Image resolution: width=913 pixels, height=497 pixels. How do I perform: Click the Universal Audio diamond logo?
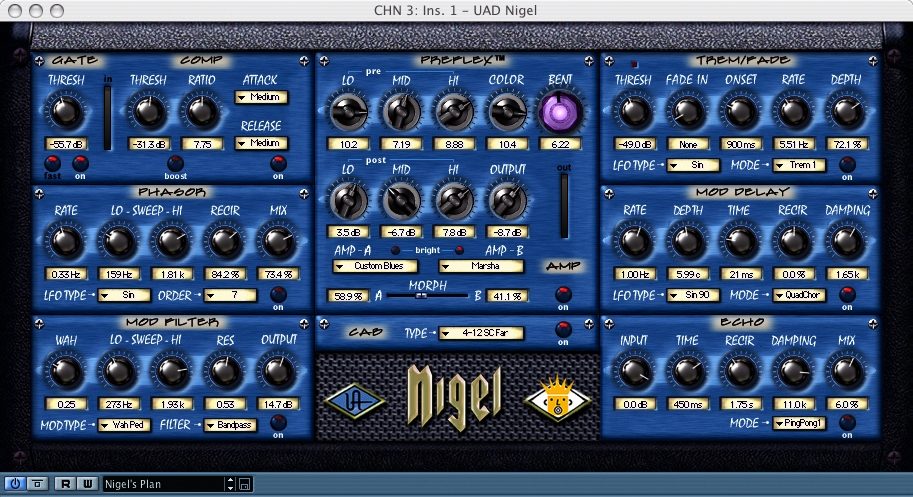pyautogui.click(x=355, y=401)
